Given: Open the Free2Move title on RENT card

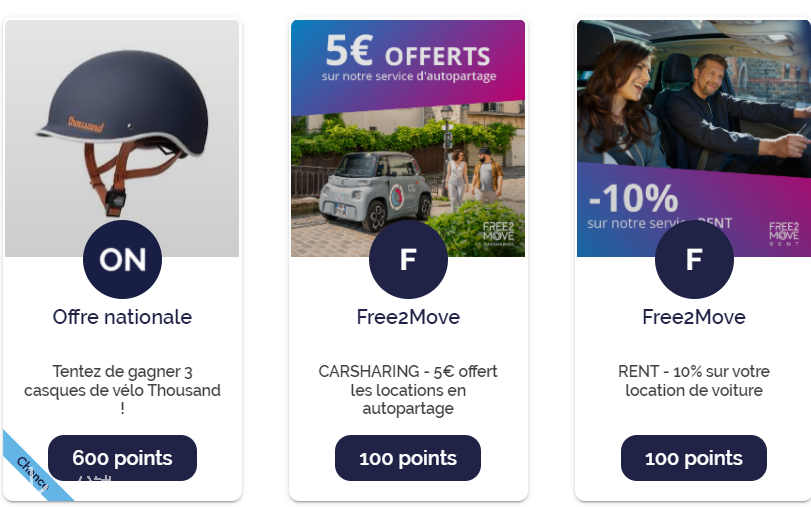Looking at the screenshot, I should tap(694, 317).
